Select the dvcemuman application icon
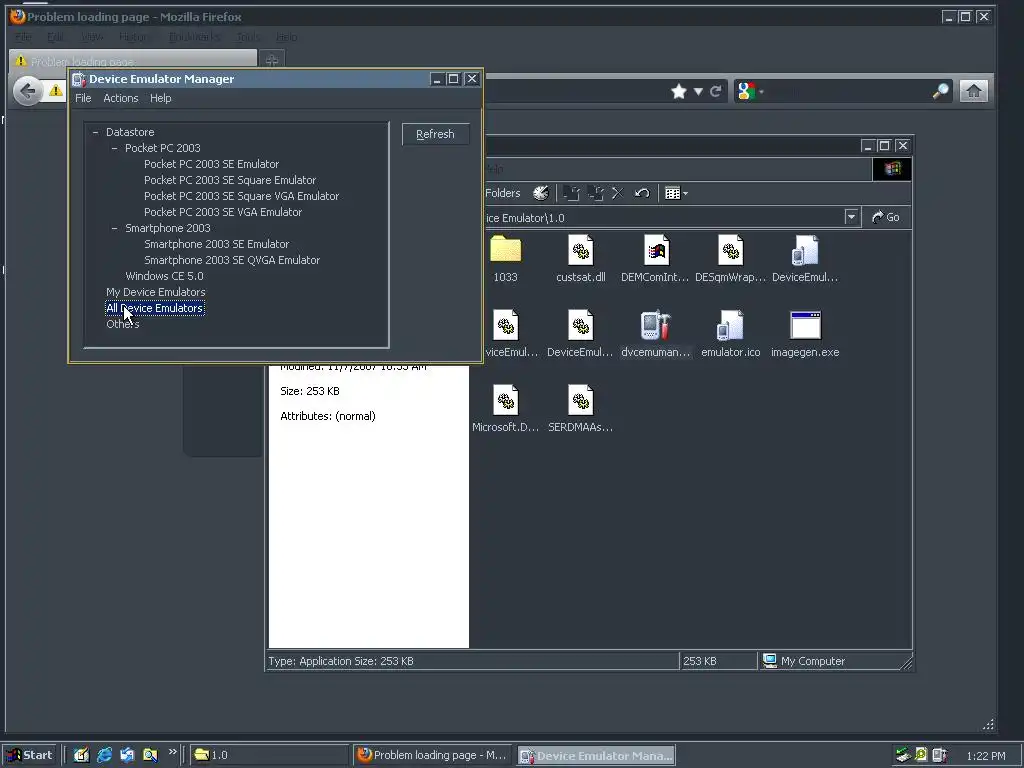This screenshot has width=1024, height=768. pyautogui.click(x=656, y=325)
